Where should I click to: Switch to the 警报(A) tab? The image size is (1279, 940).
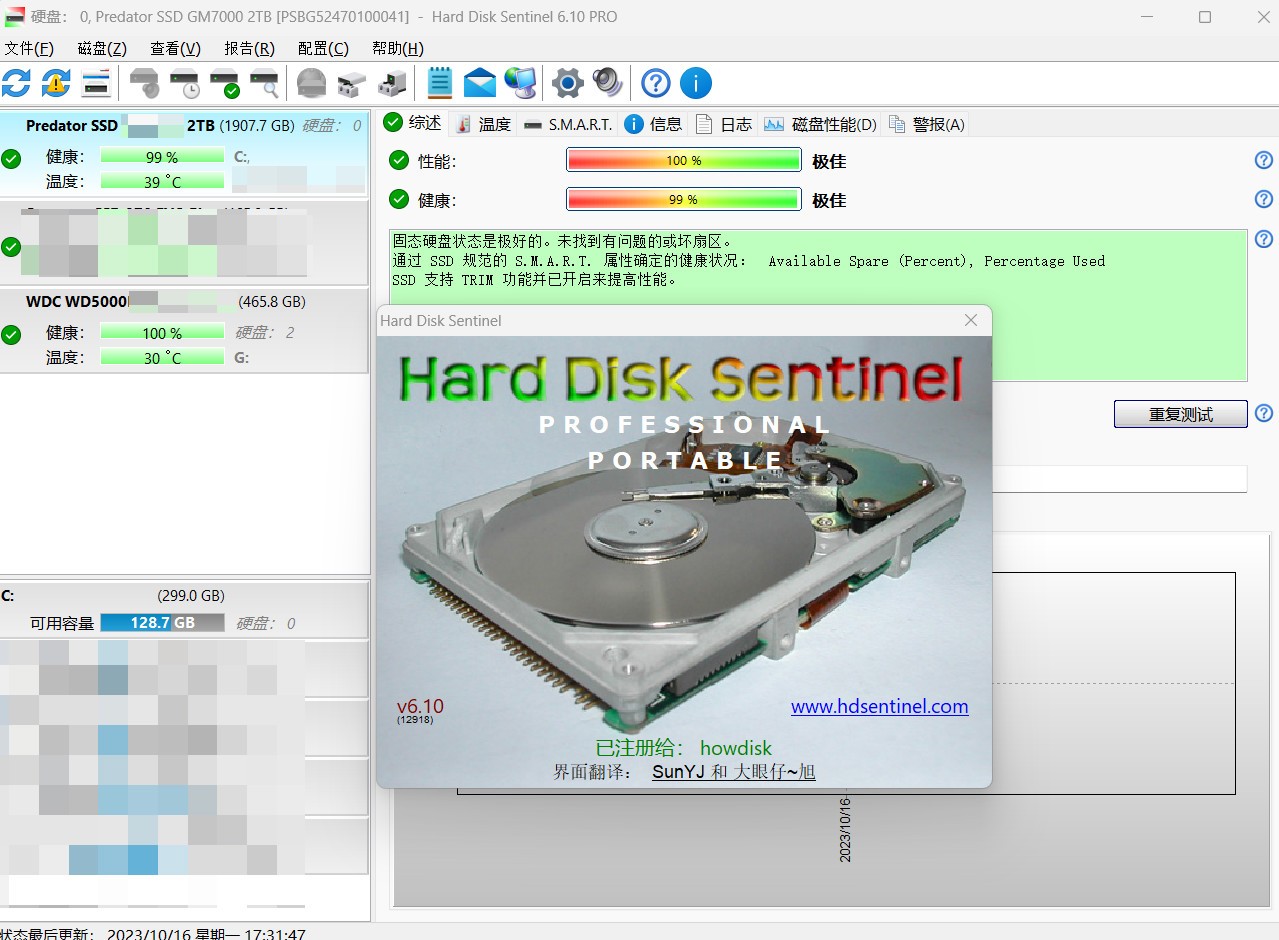927,124
